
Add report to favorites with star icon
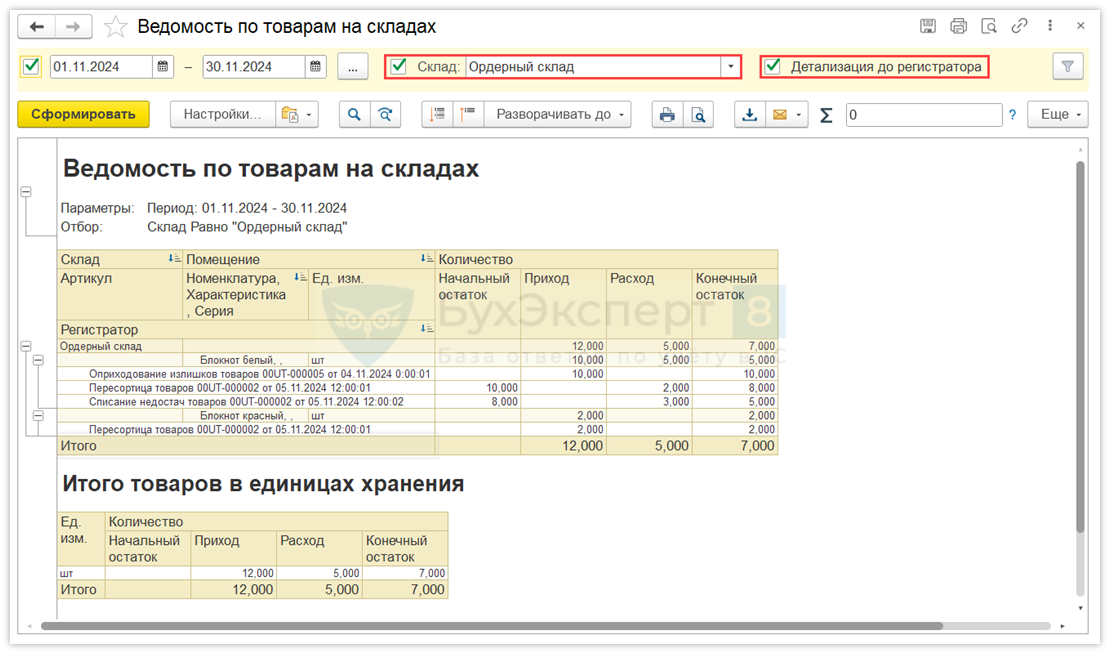(x=116, y=27)
